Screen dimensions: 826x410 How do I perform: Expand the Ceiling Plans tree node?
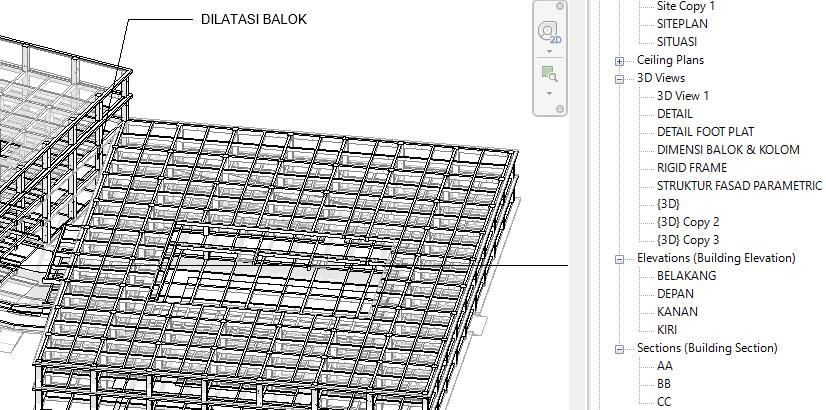click(x=620, y=61)
